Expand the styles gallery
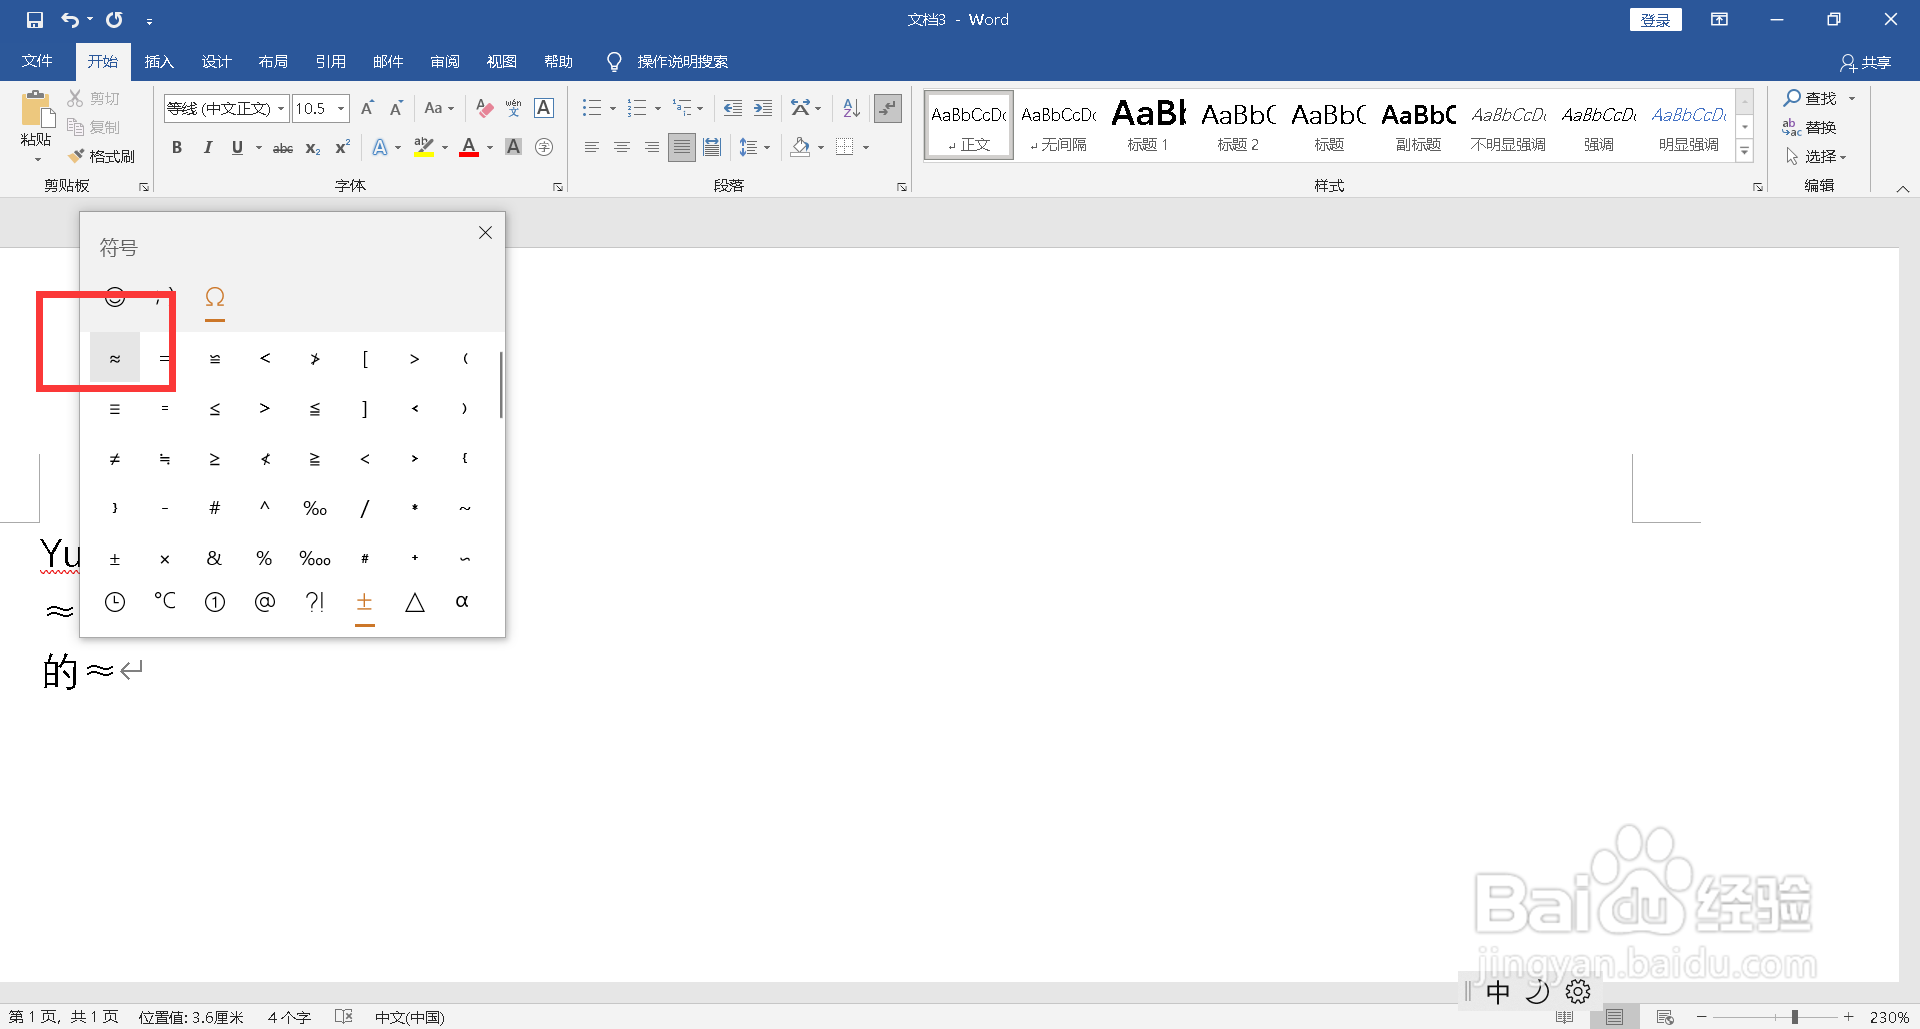Screen dimensions: 1920x1029 (1745, 152)
